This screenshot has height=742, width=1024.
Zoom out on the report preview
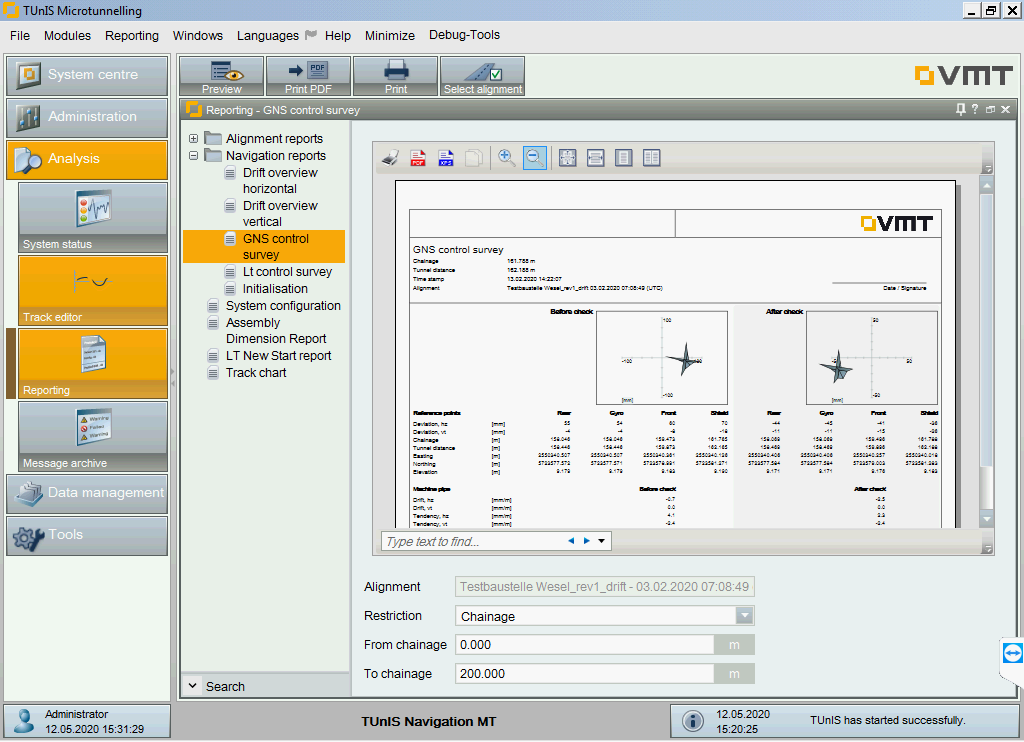pos(534,158)
